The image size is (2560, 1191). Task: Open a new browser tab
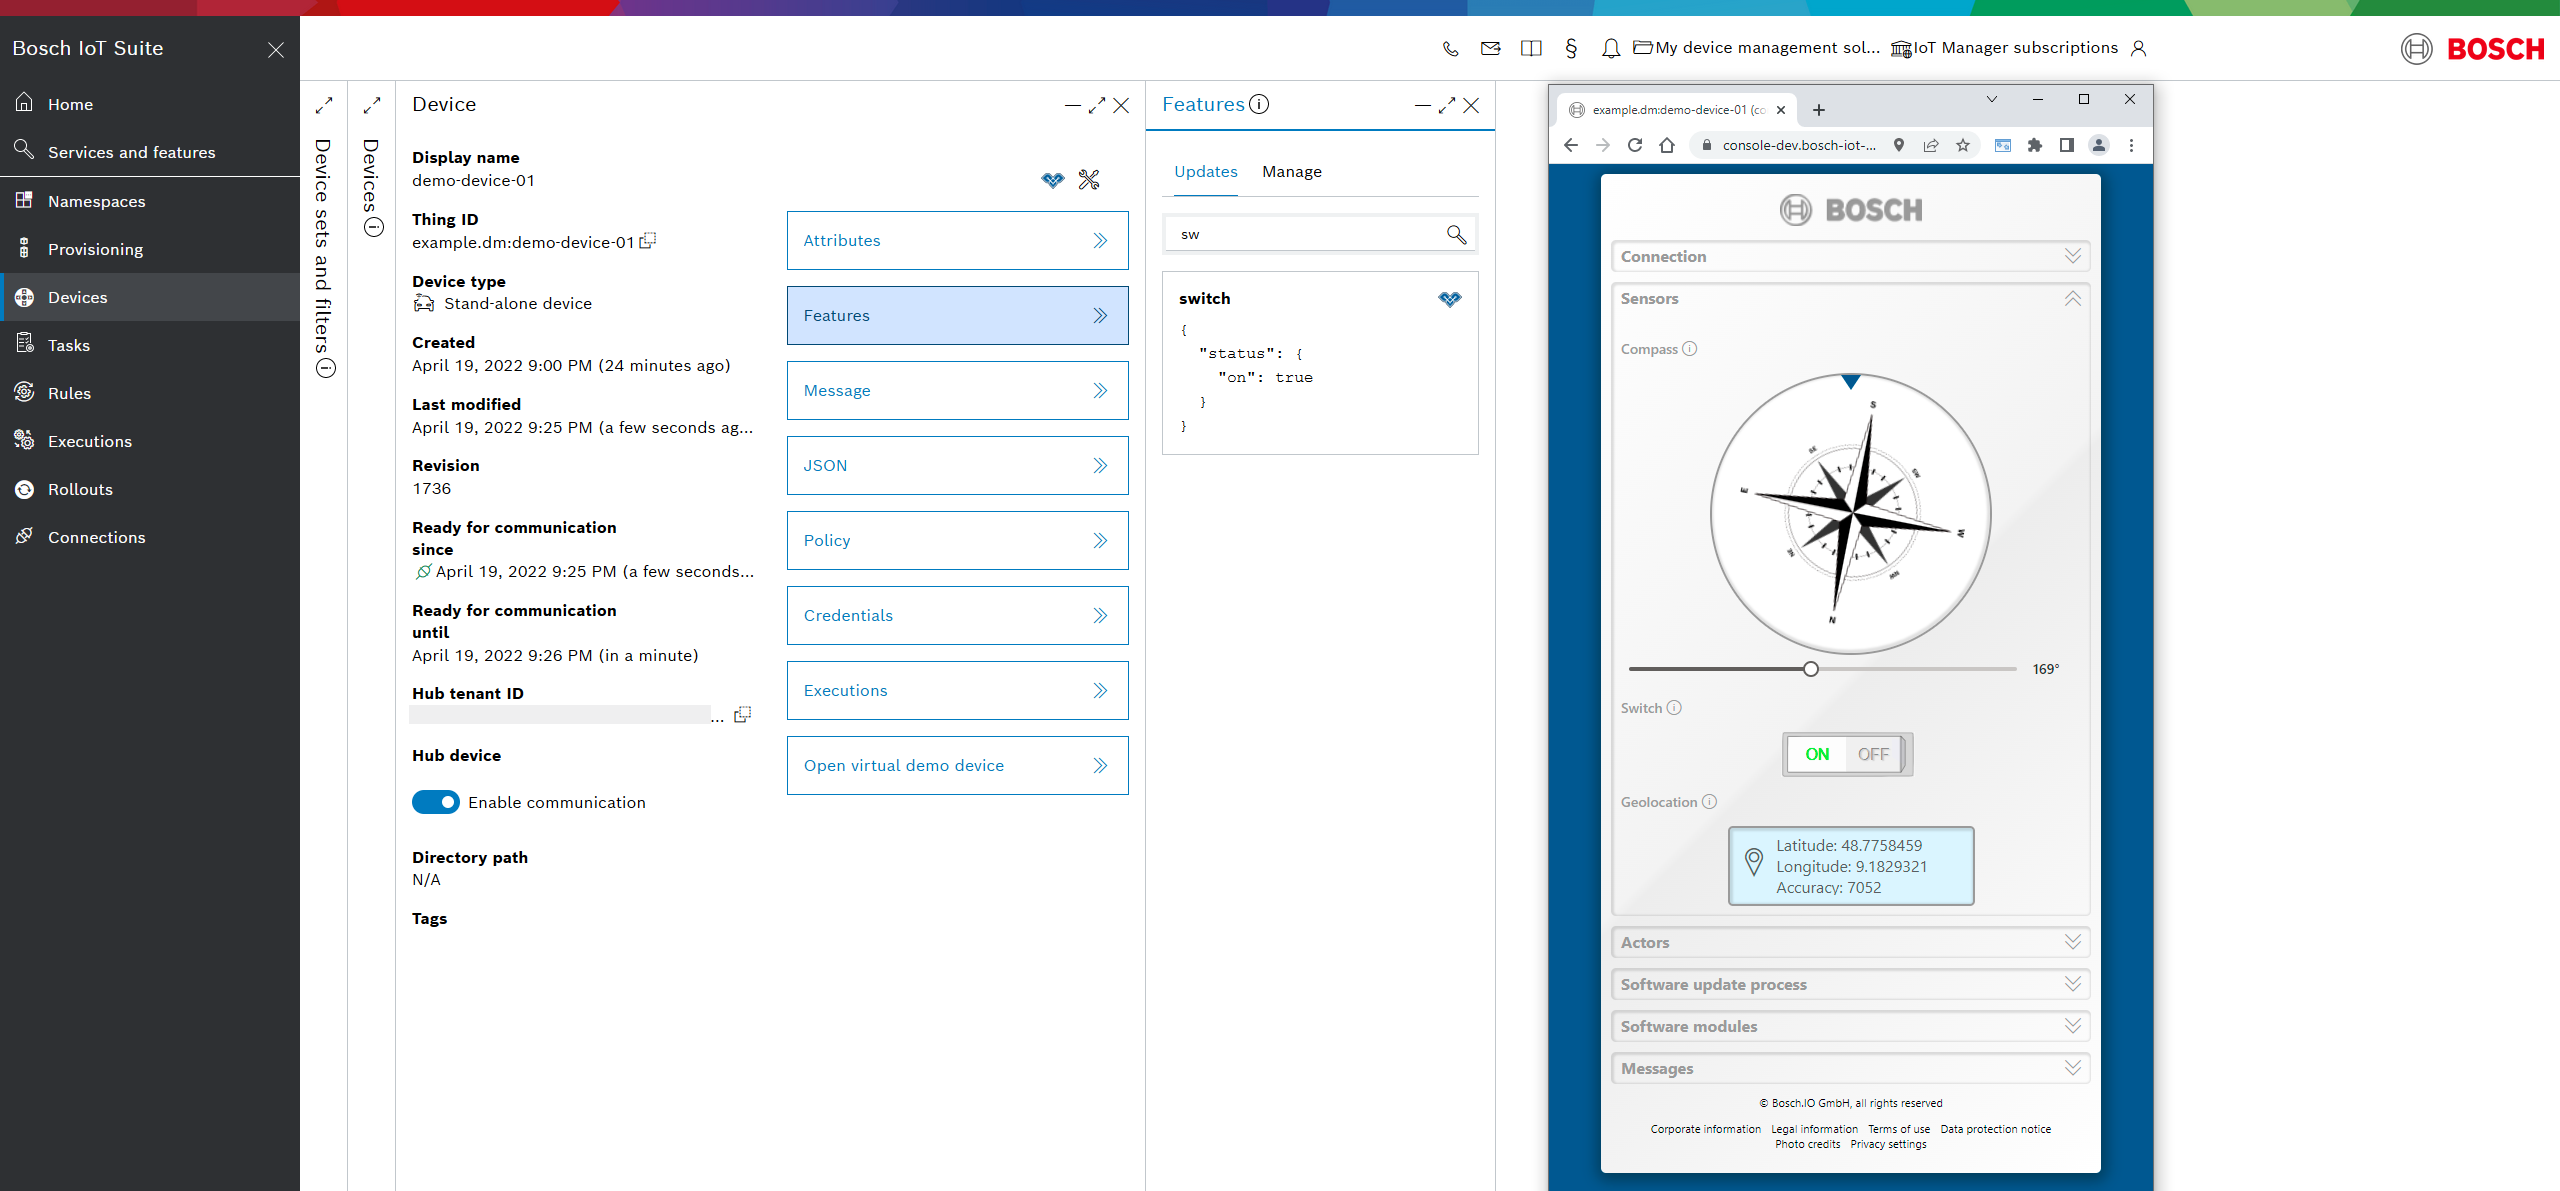(1819, 110)
